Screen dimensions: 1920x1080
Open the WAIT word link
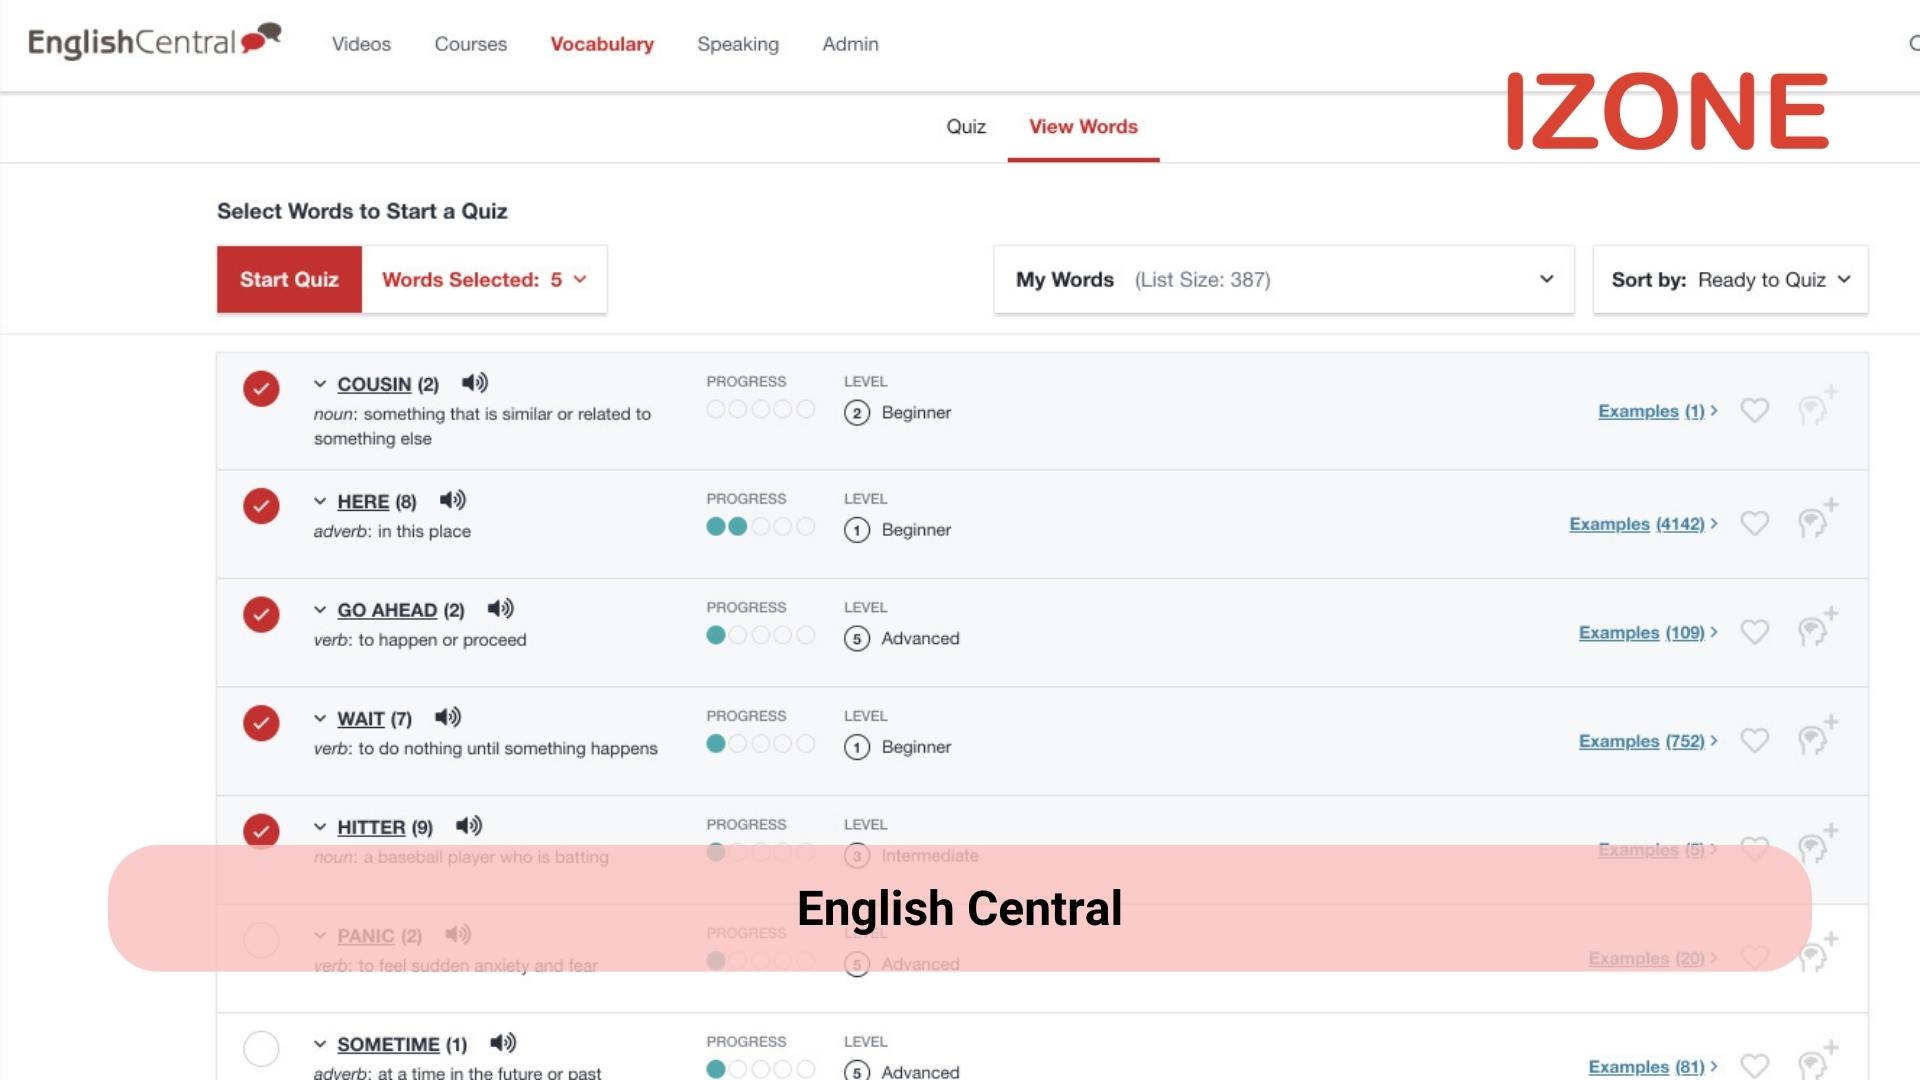pos(361,718)
